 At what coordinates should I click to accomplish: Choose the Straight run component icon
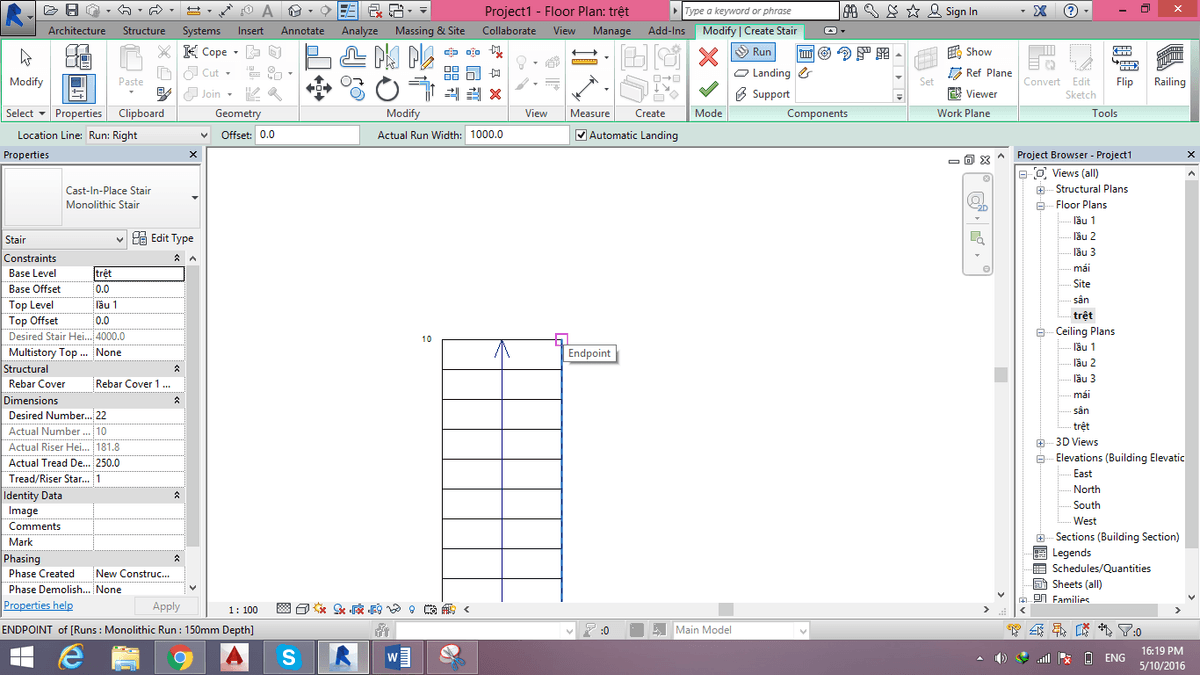coord(806,53)
